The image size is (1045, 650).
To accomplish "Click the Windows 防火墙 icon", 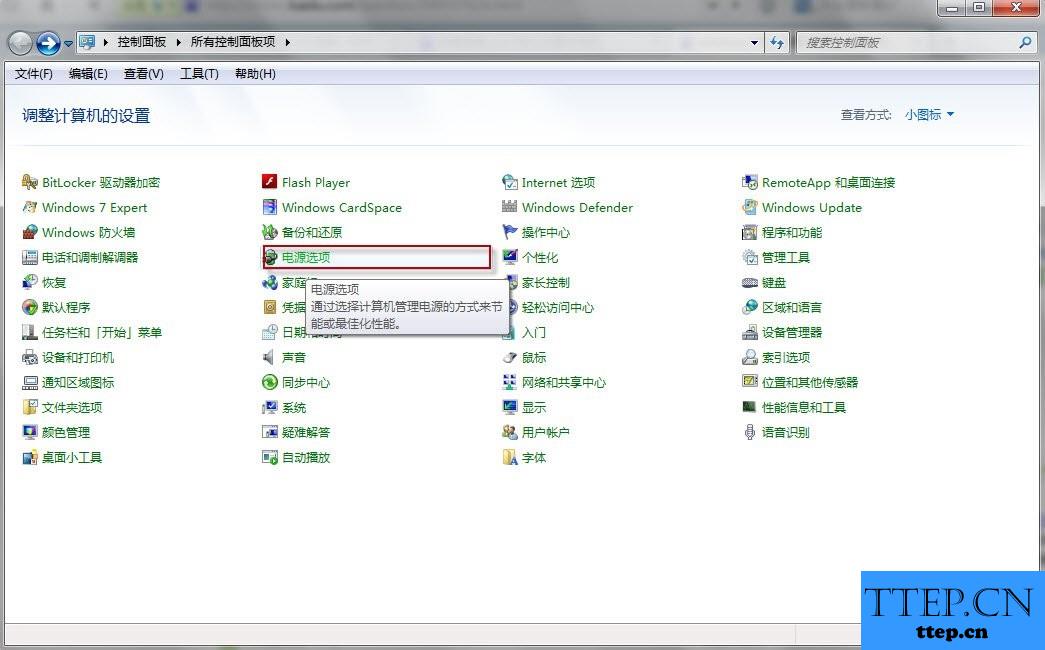I will (29, 232).
